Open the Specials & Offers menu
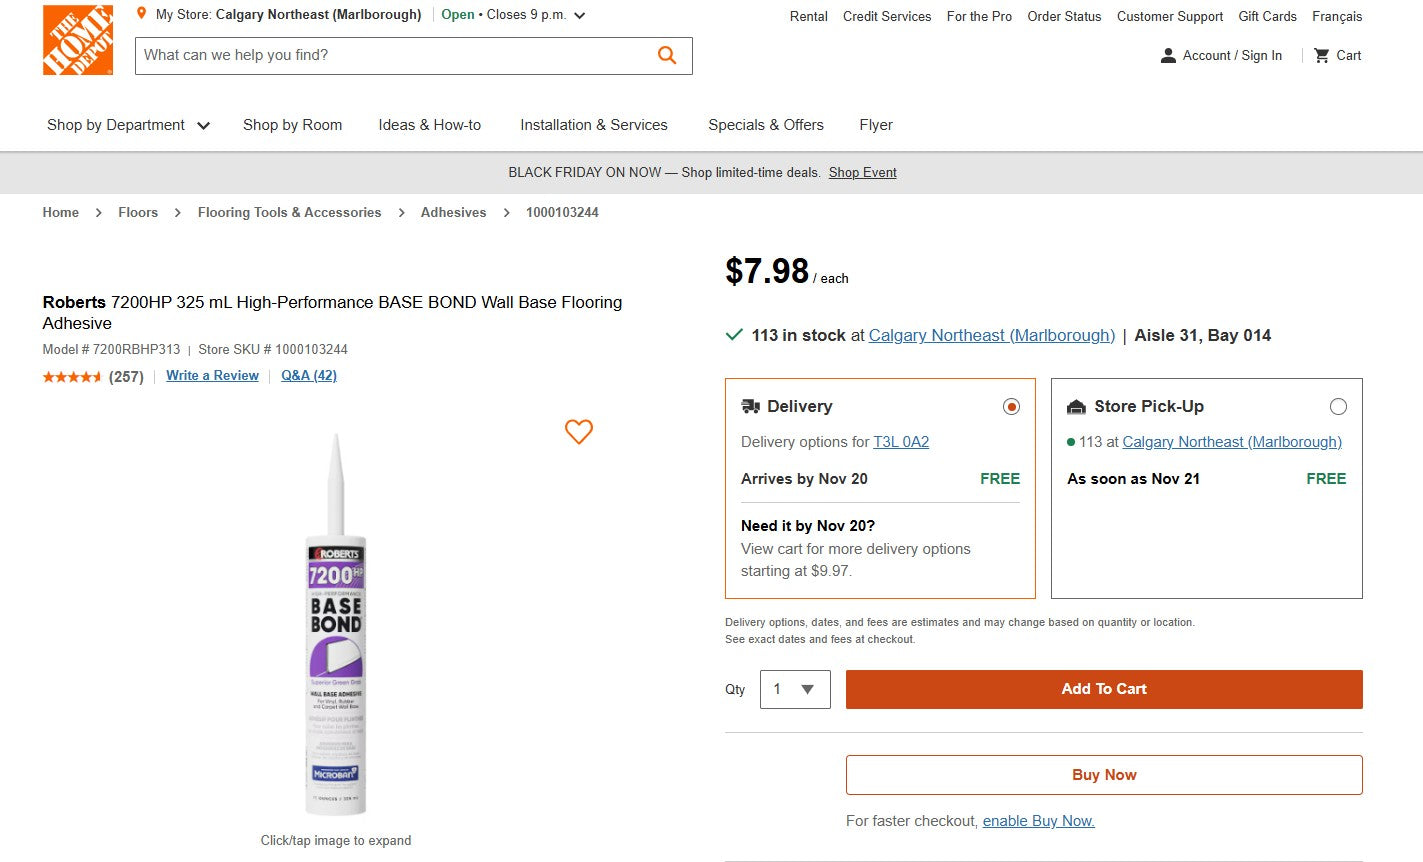 [x=765, y=125]
